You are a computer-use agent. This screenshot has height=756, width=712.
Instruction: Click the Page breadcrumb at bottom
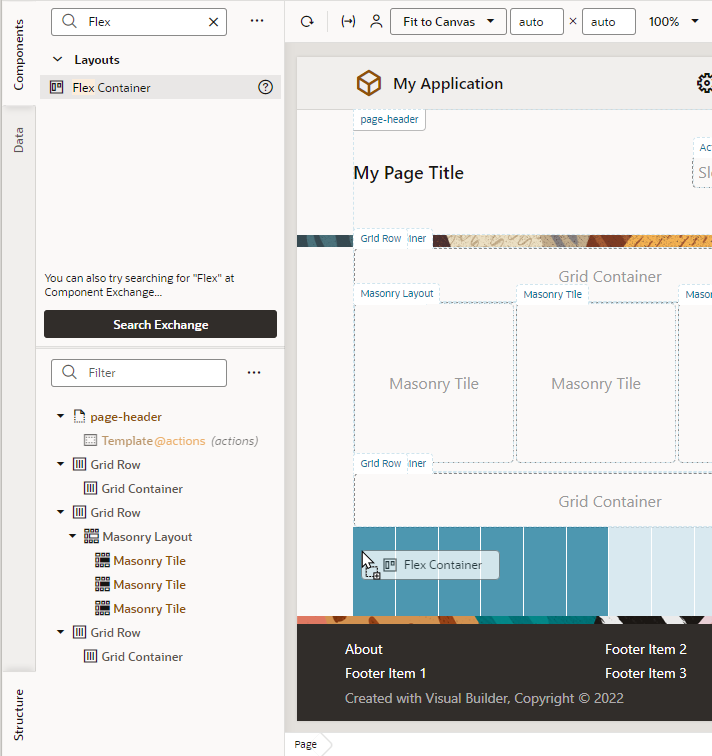(x=306, y=744)
